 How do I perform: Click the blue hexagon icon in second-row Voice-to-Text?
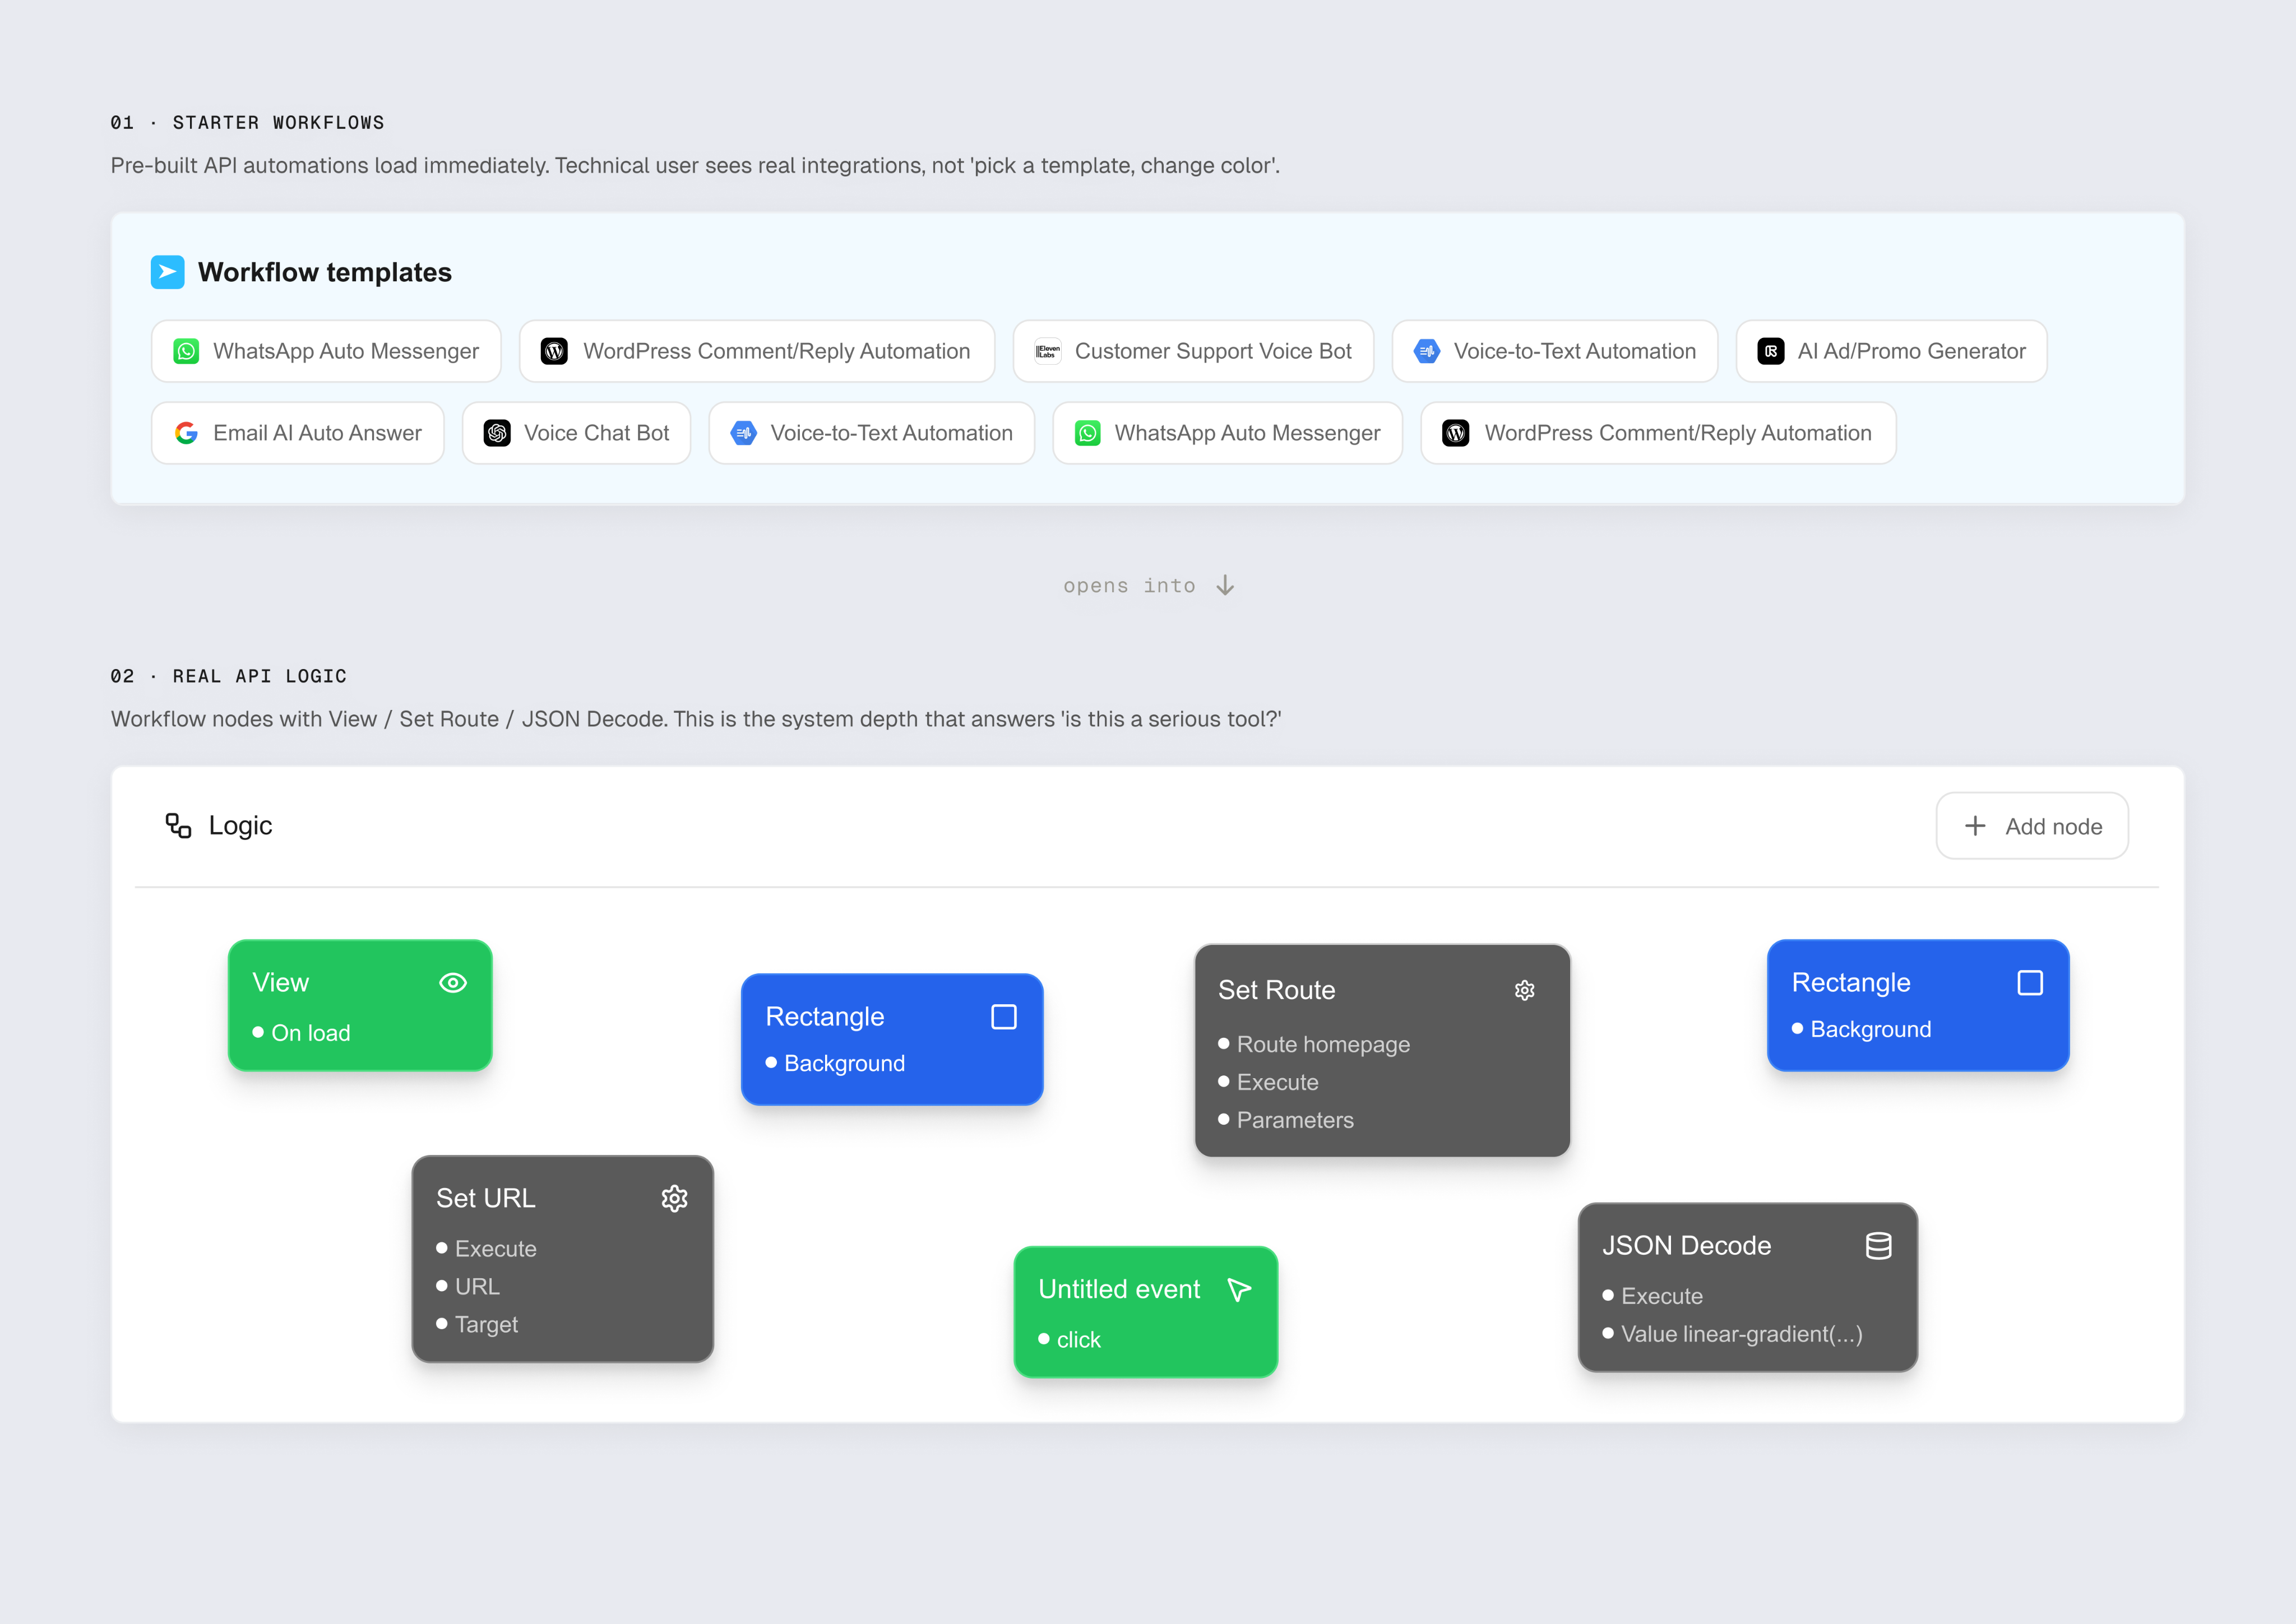(743, 433)
